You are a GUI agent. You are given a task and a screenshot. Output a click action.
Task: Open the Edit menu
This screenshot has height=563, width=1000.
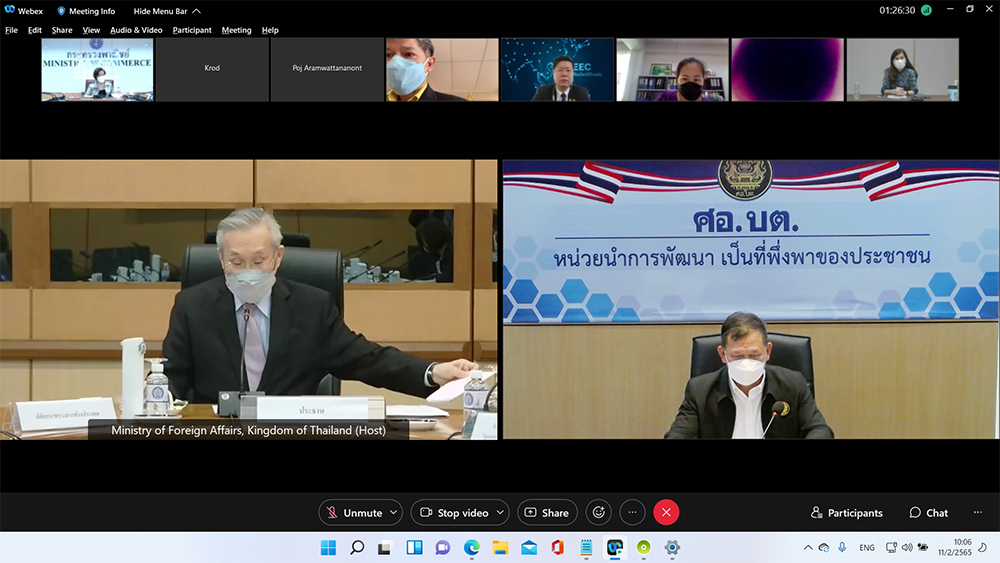point(34,30)
